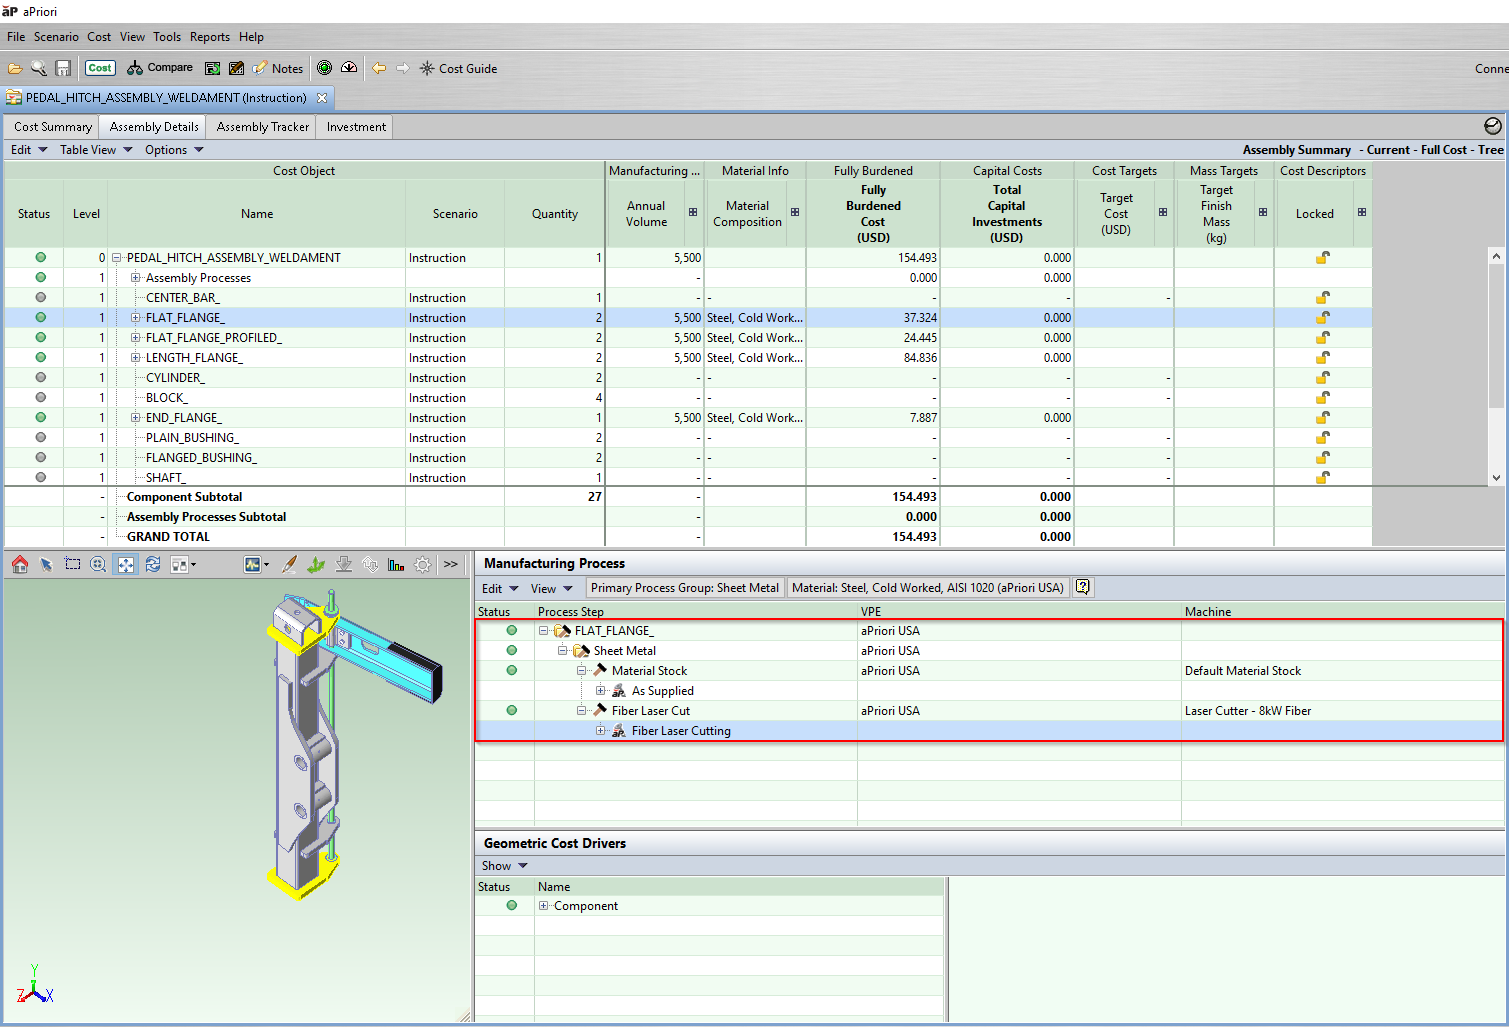
Task: Click the colored bar chart viewer icon
Action: (396, 565)
